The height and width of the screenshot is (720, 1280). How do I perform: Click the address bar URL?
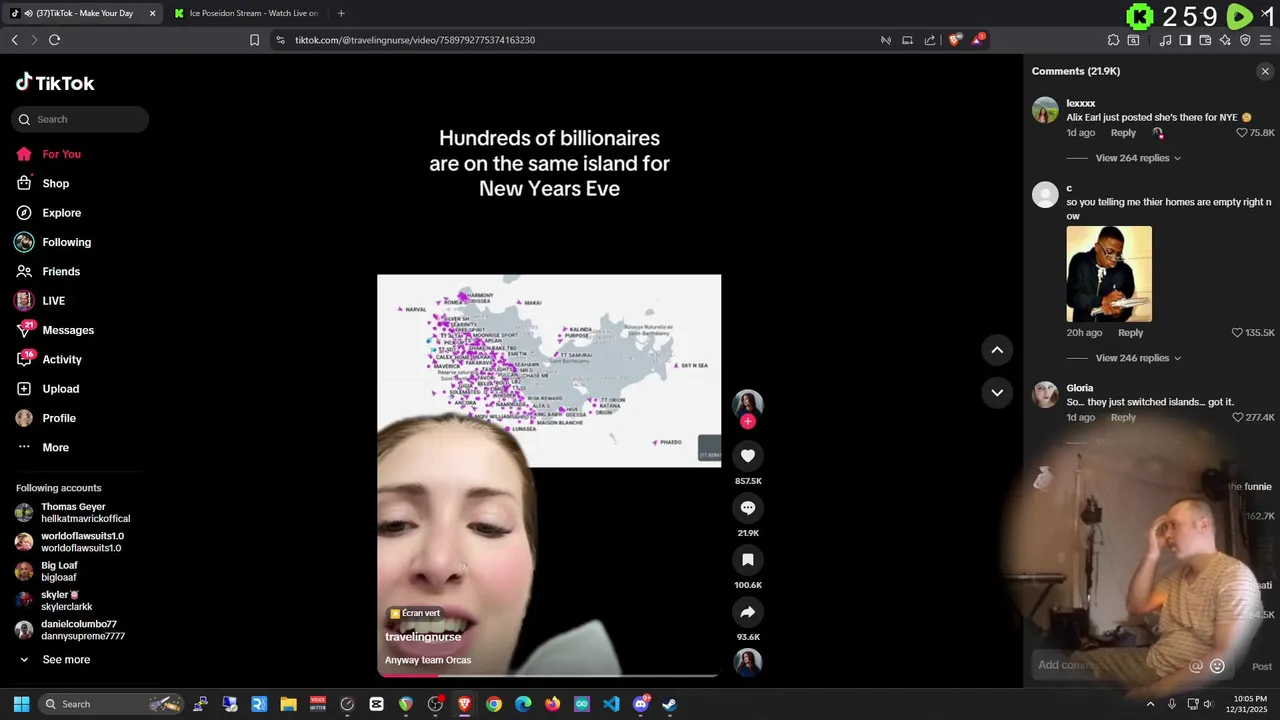(x=415, y=40)
